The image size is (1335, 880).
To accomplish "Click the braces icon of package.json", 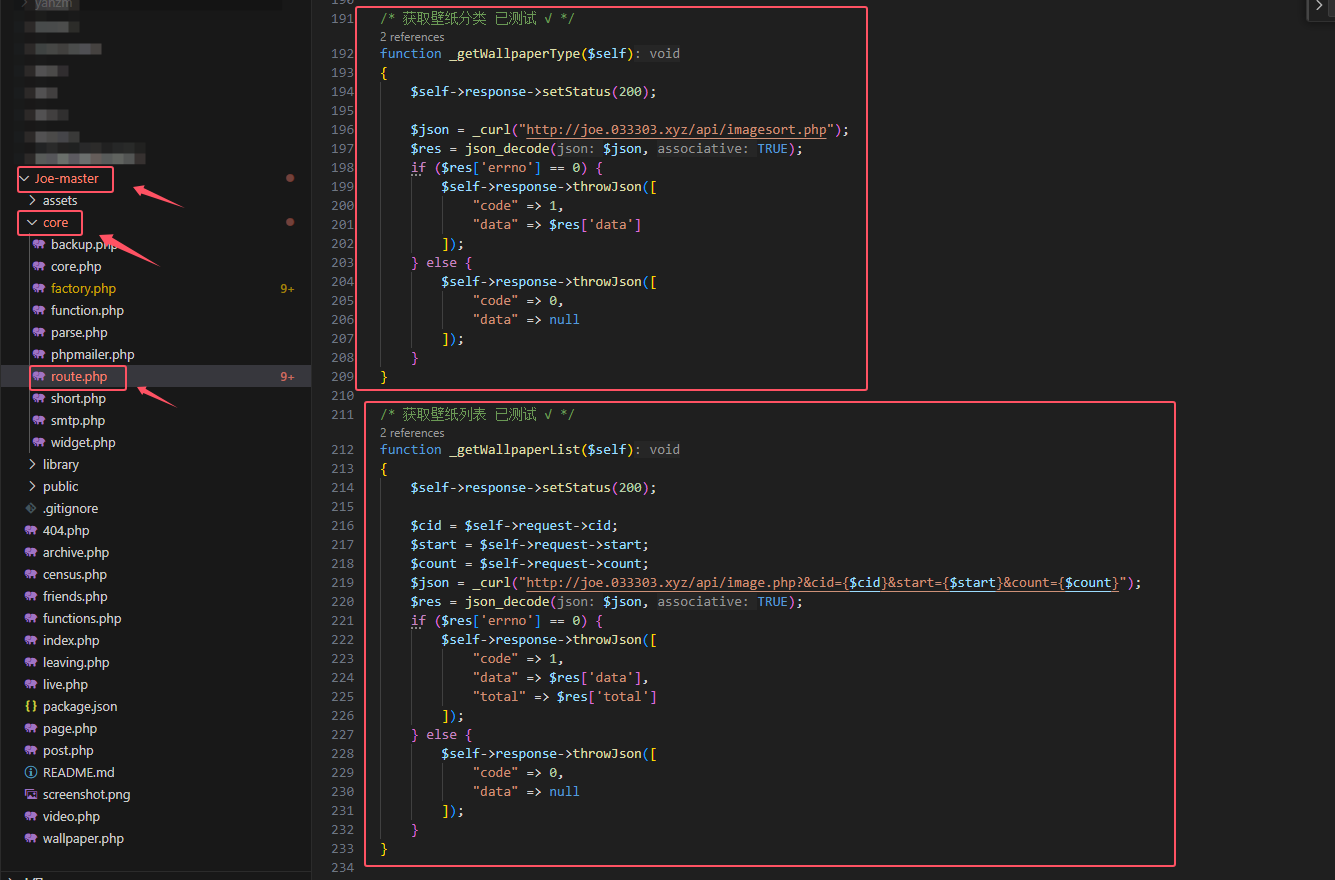I will click(31, 707).
